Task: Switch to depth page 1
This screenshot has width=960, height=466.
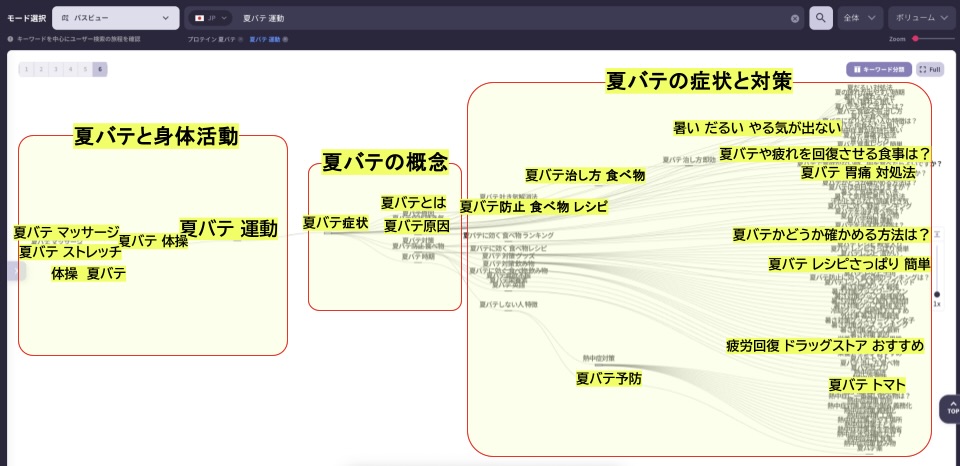Action: (26, 69)
